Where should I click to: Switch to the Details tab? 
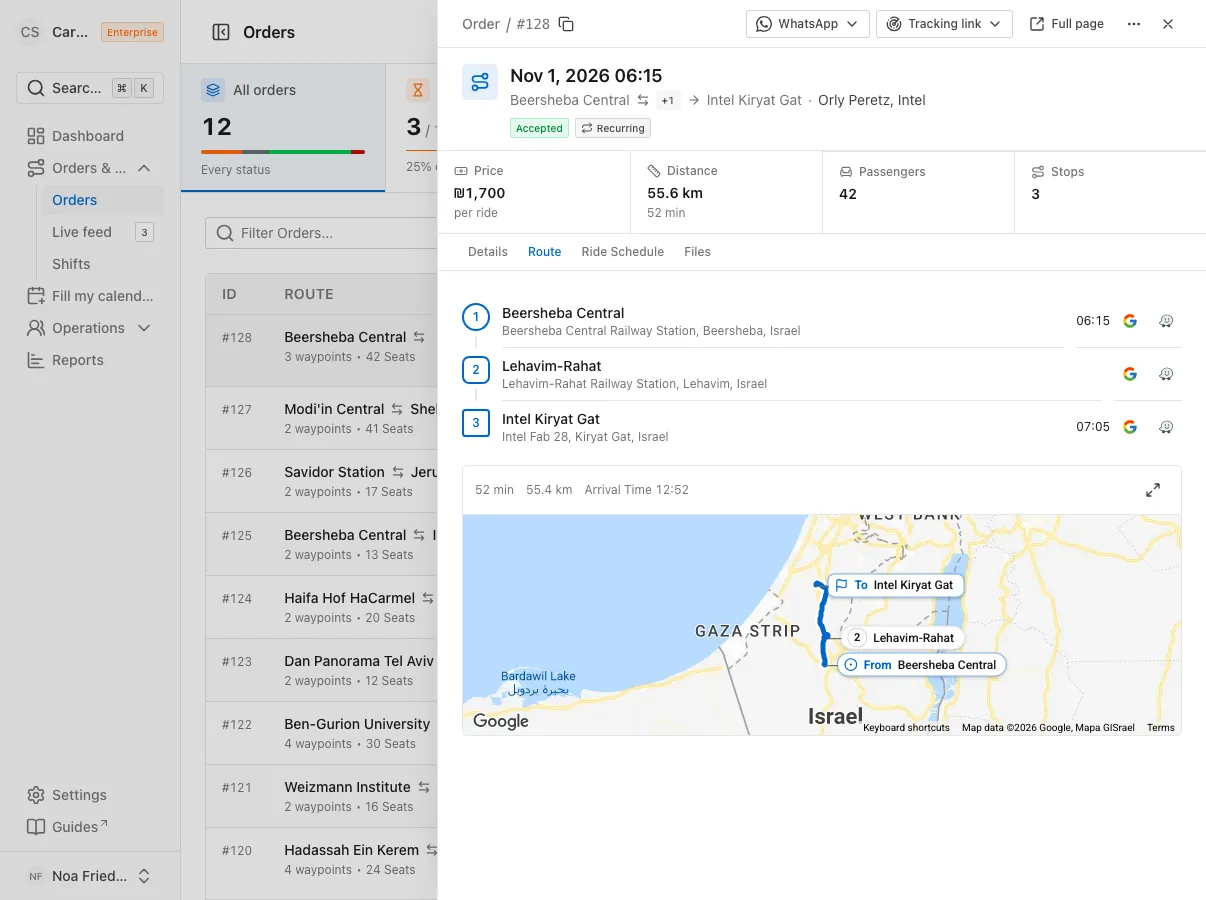tap(488, 252)
